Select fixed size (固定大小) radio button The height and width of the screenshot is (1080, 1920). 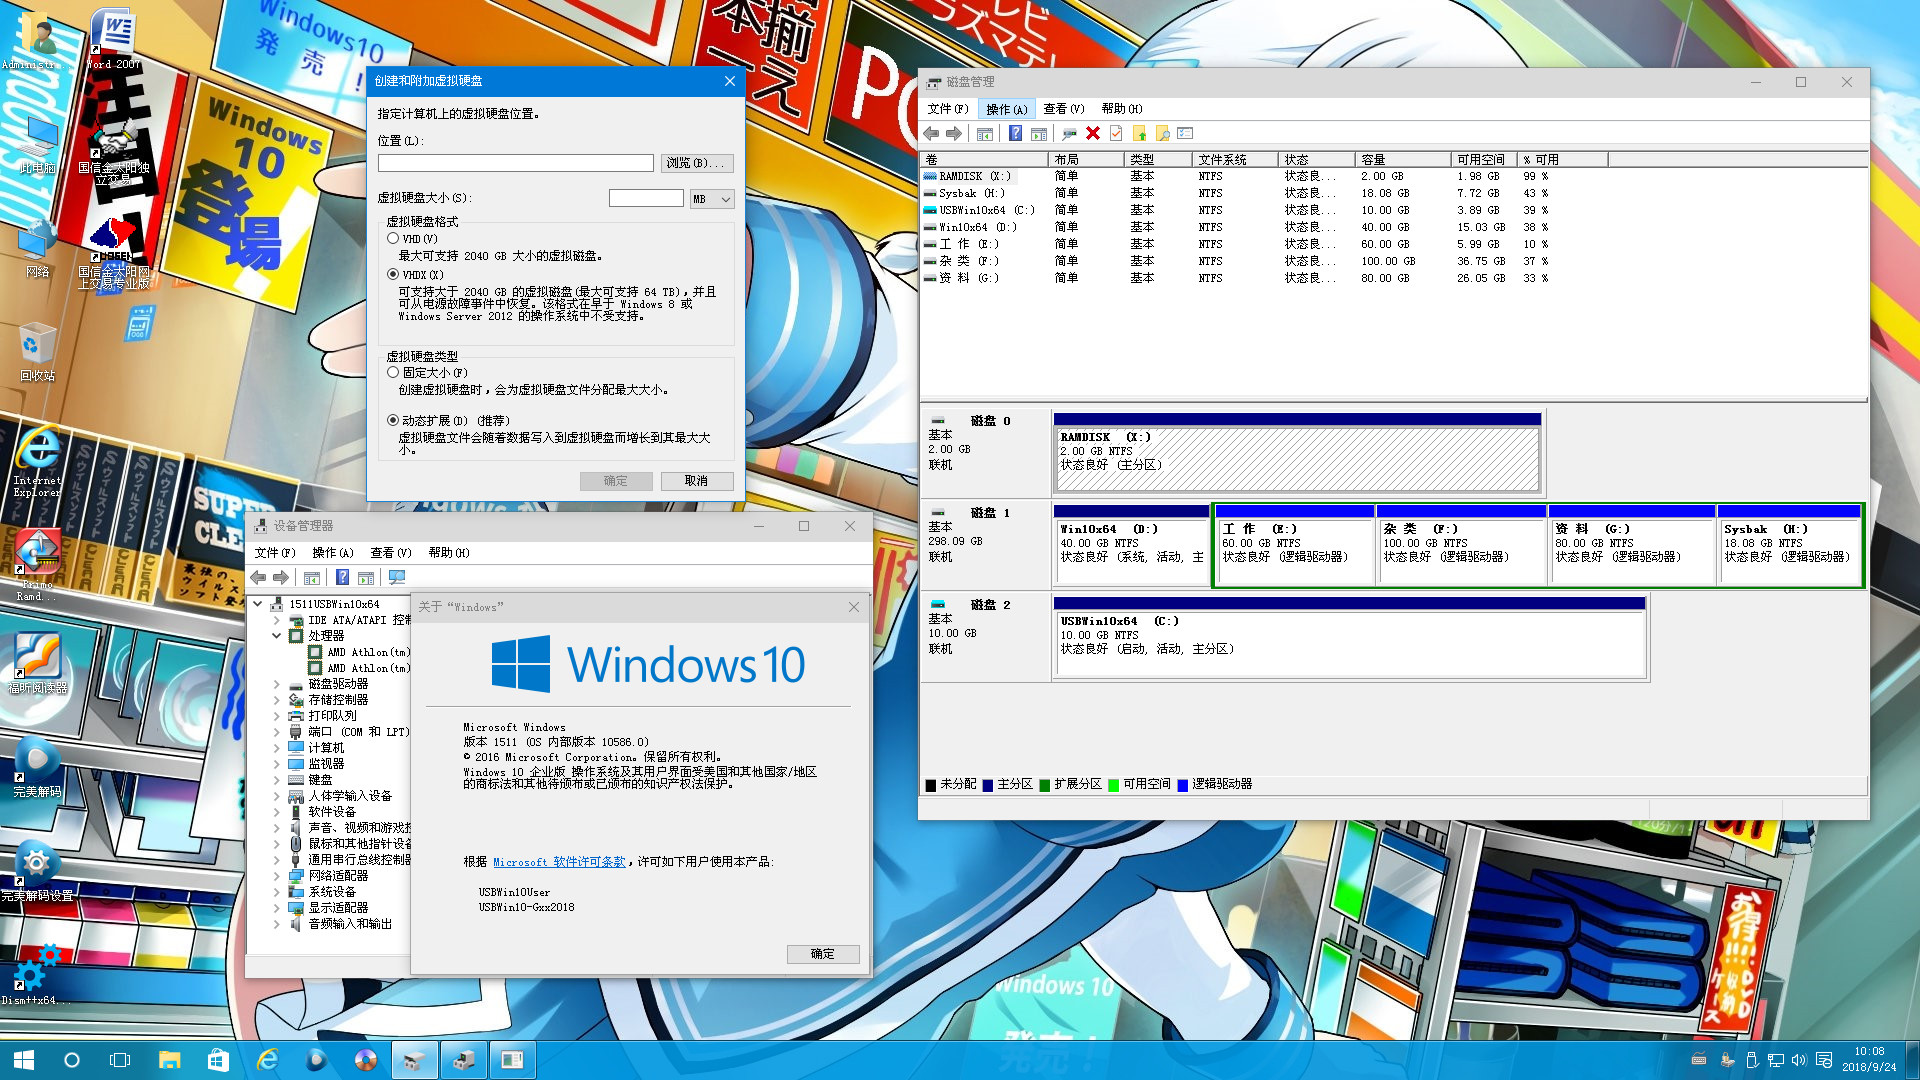(x=393, y=372)
